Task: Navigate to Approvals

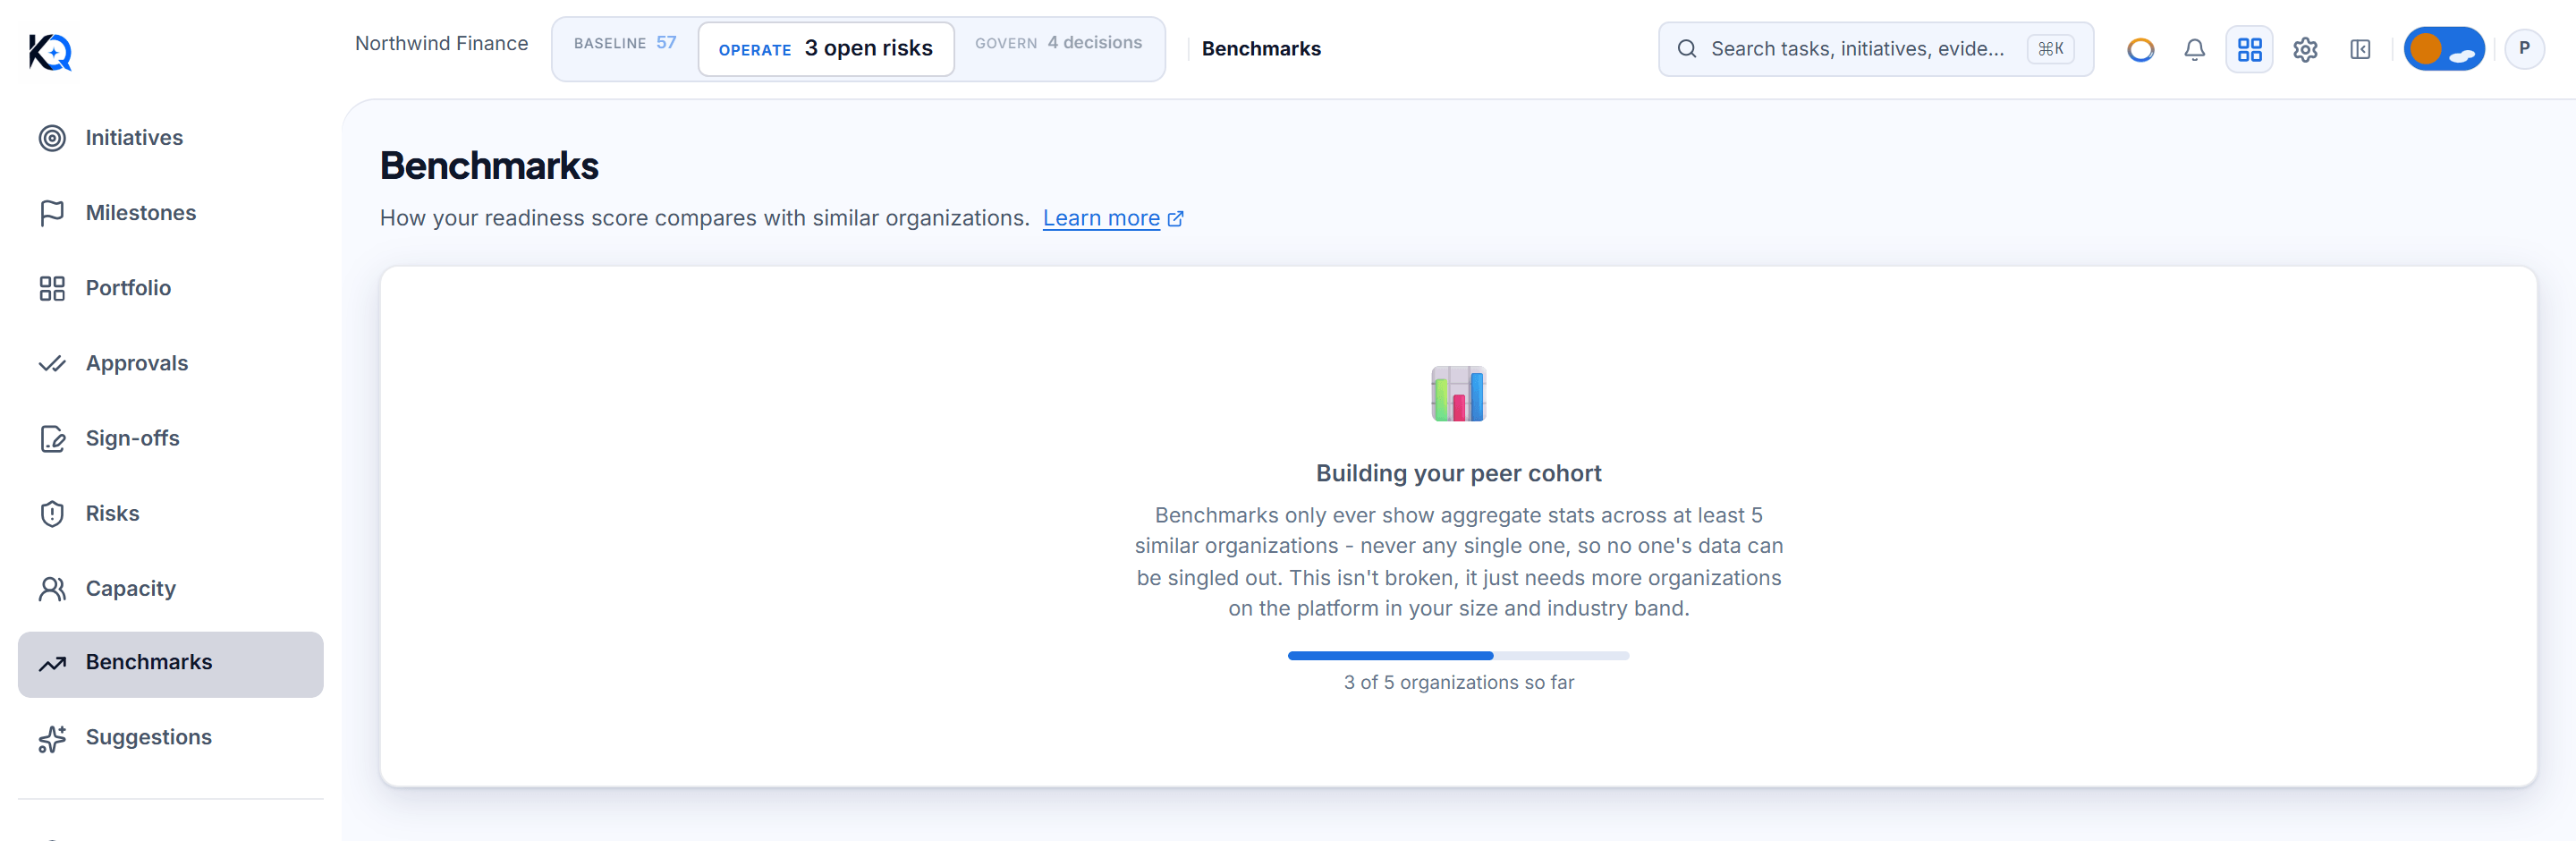Action: point(170,363)
